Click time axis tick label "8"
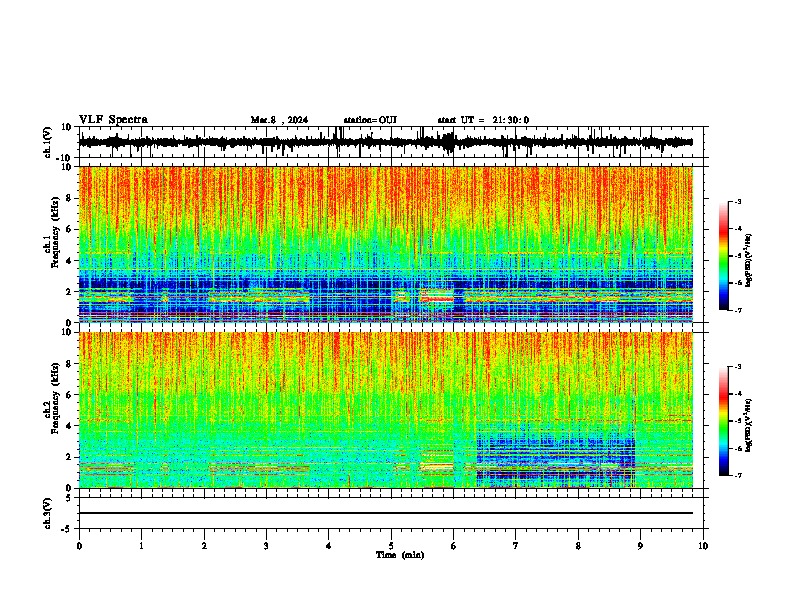 [578, 546]
